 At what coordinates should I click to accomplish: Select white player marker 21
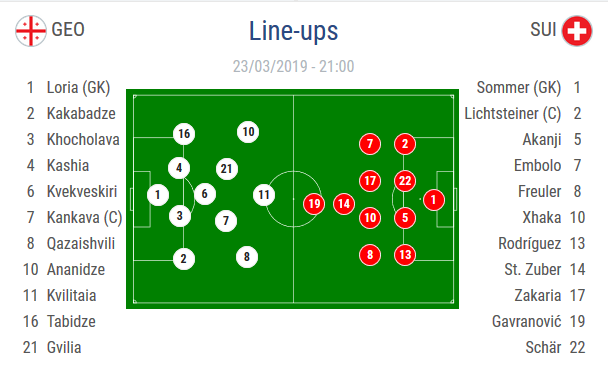click(x=226, y=169)
